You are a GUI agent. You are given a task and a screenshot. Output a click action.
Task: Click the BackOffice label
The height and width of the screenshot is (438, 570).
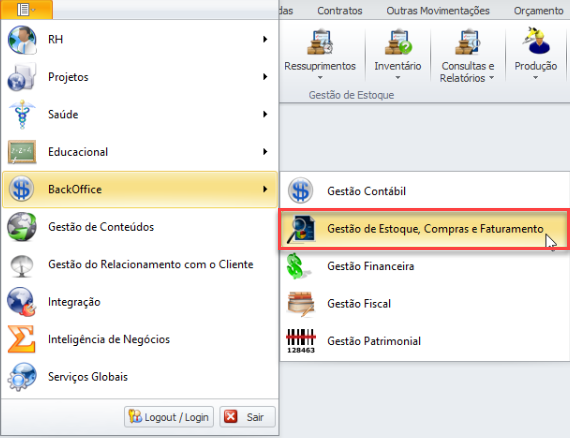tap(75, 189)
